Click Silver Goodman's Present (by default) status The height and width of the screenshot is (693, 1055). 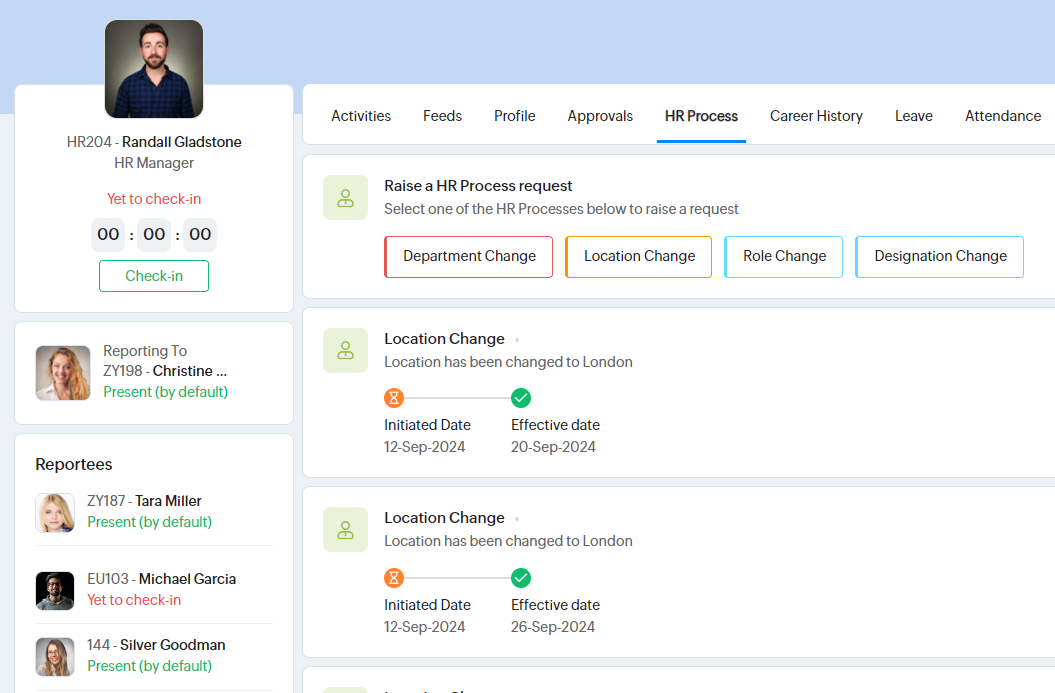(x=149, y=665)
